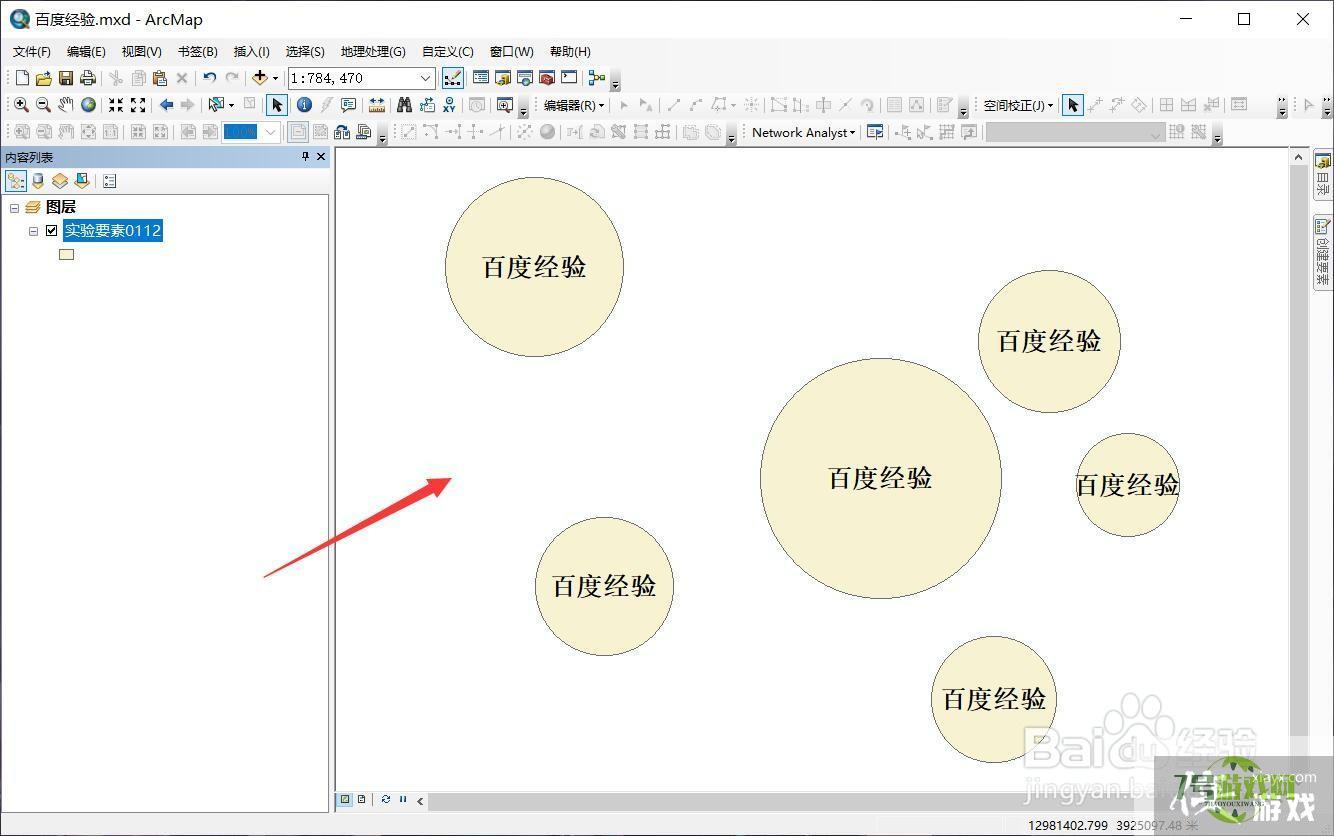Open the Network Analyst dropdown menu
This screenshot has width=1334, height=836.
[x=803, y=132]
